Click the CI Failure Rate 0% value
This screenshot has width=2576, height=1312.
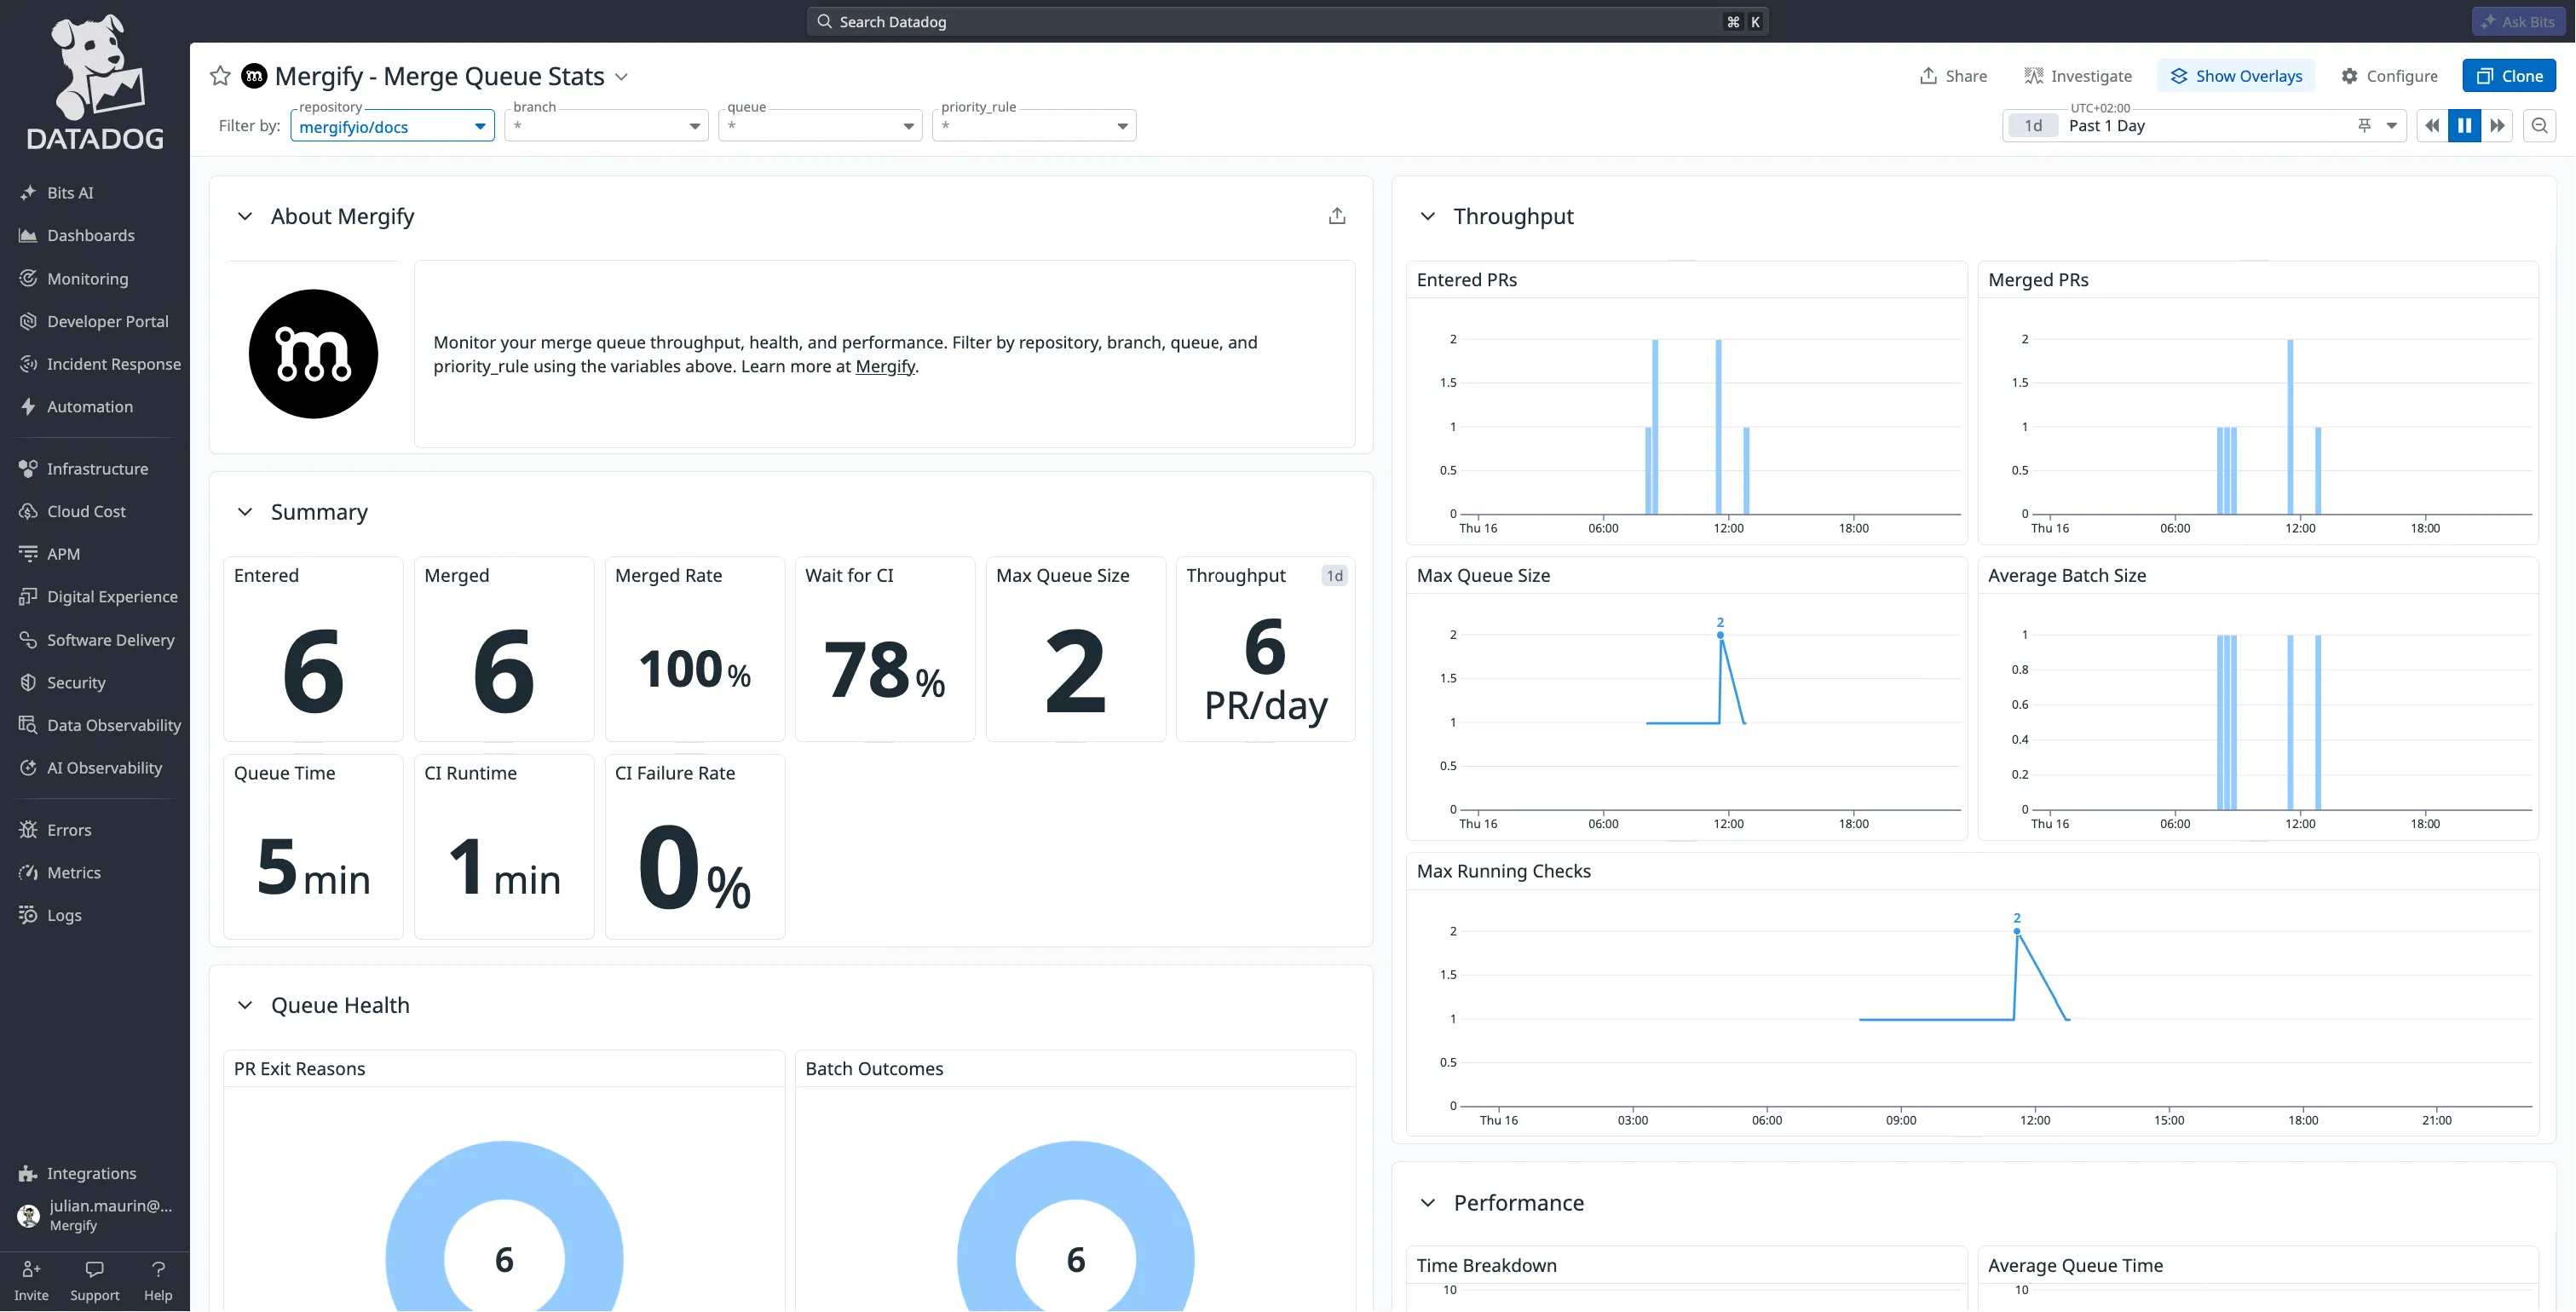[x=695, y=868]
